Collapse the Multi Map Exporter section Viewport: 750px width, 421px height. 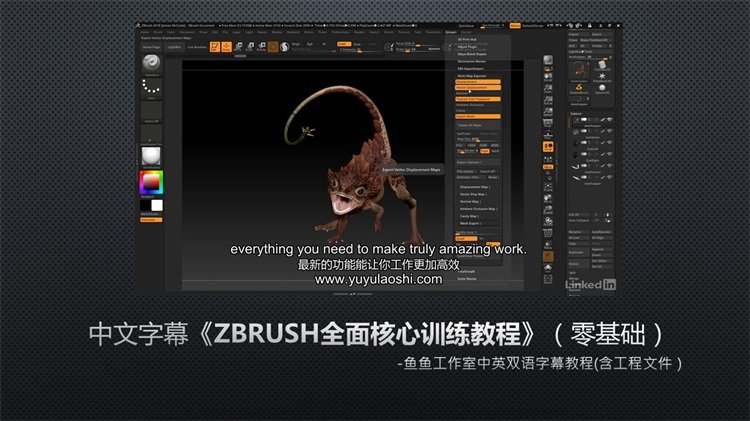(x=472, y=76)
